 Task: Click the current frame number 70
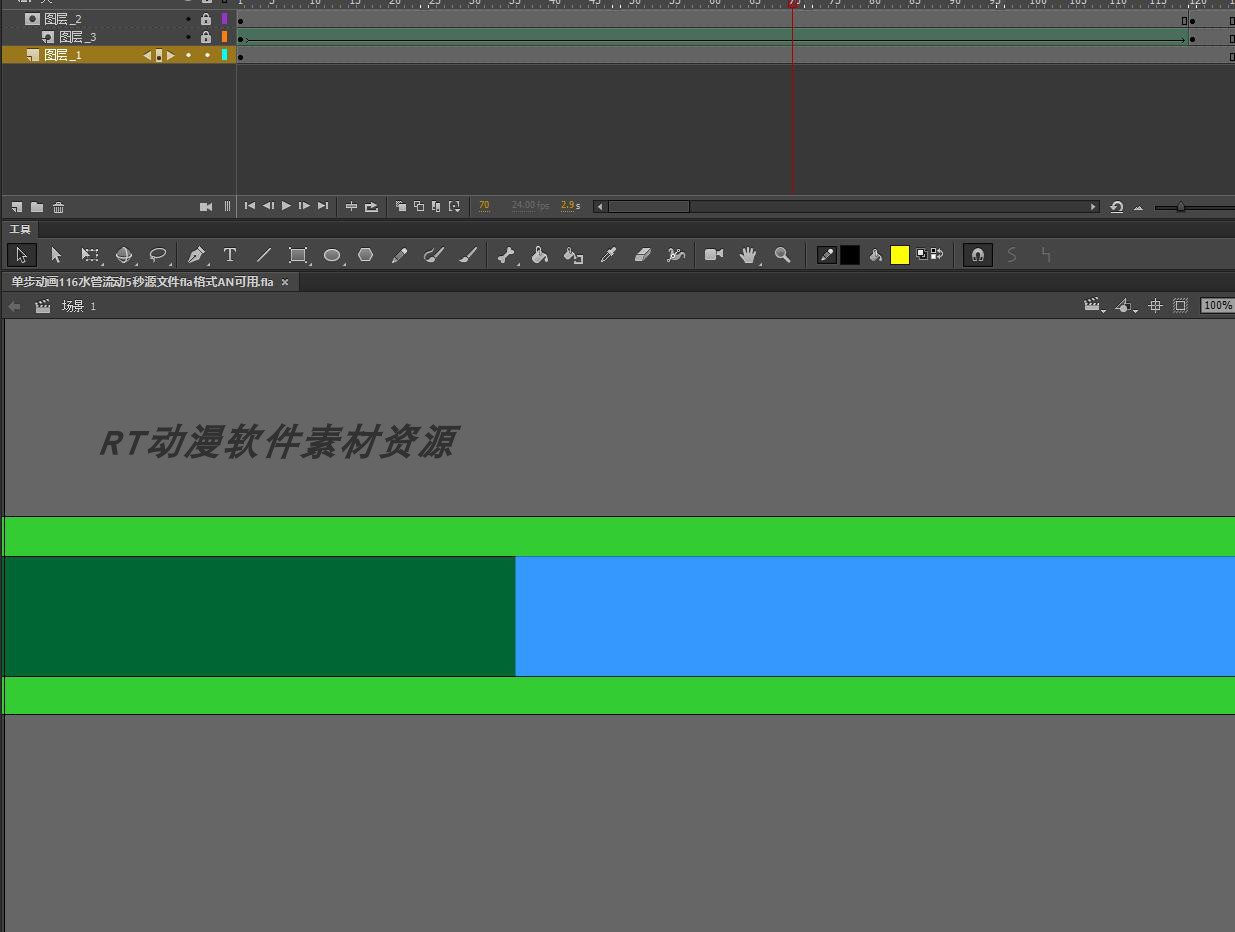(484, 205)
